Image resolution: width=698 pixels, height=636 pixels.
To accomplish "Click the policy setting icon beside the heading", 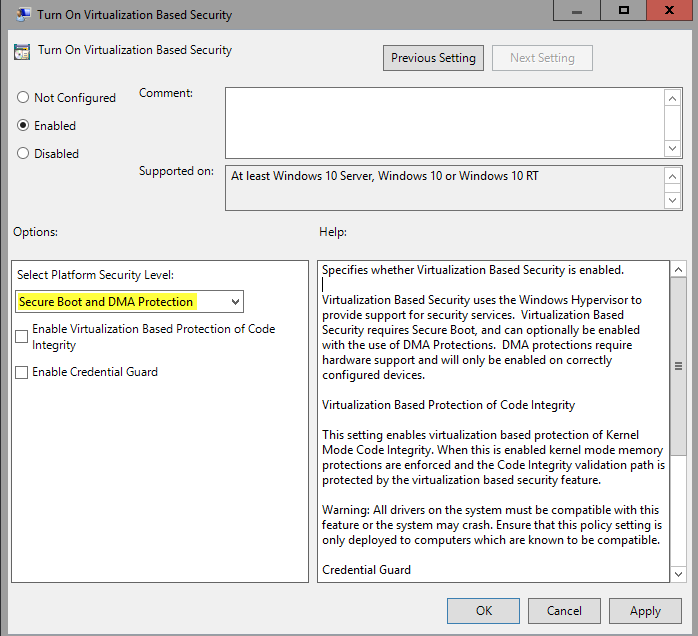I will click(22, 52).
